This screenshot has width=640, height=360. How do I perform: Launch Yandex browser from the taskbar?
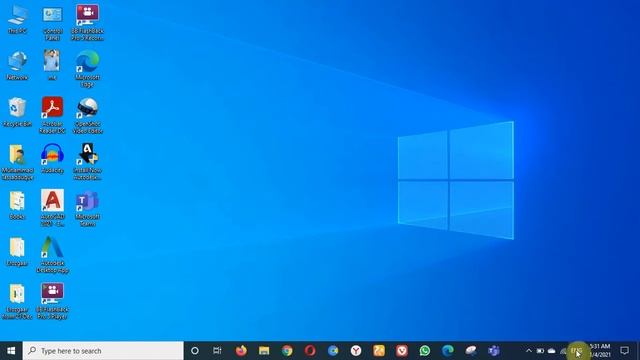click(356, 351)
